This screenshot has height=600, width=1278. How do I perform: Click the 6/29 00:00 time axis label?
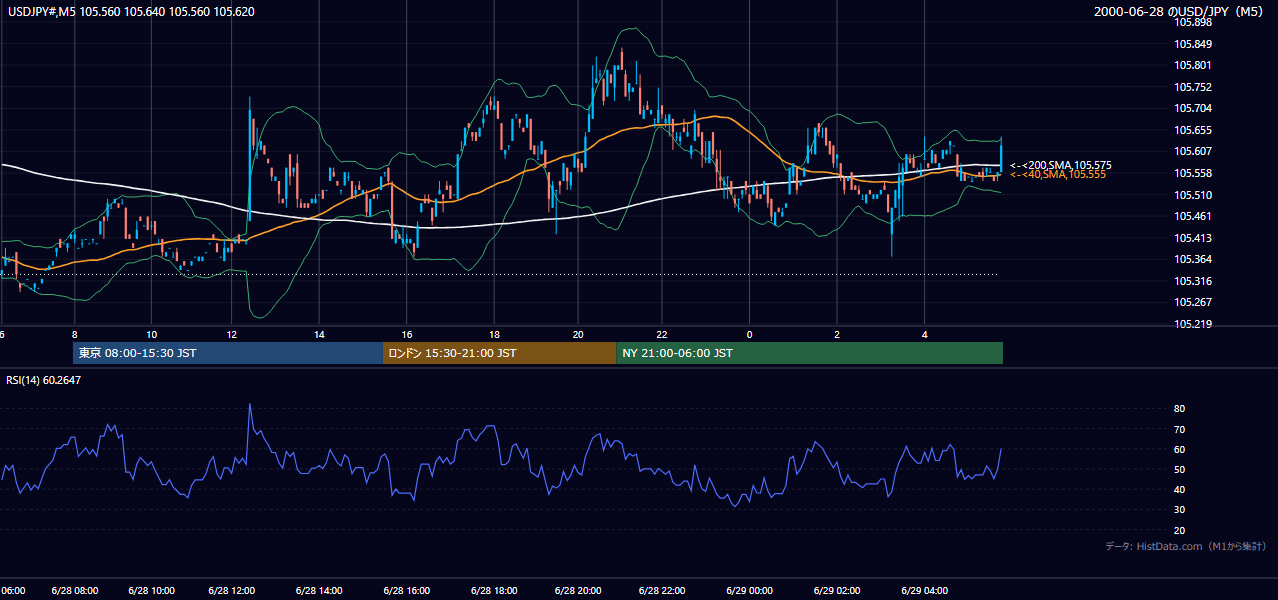[x=749, y=591]
